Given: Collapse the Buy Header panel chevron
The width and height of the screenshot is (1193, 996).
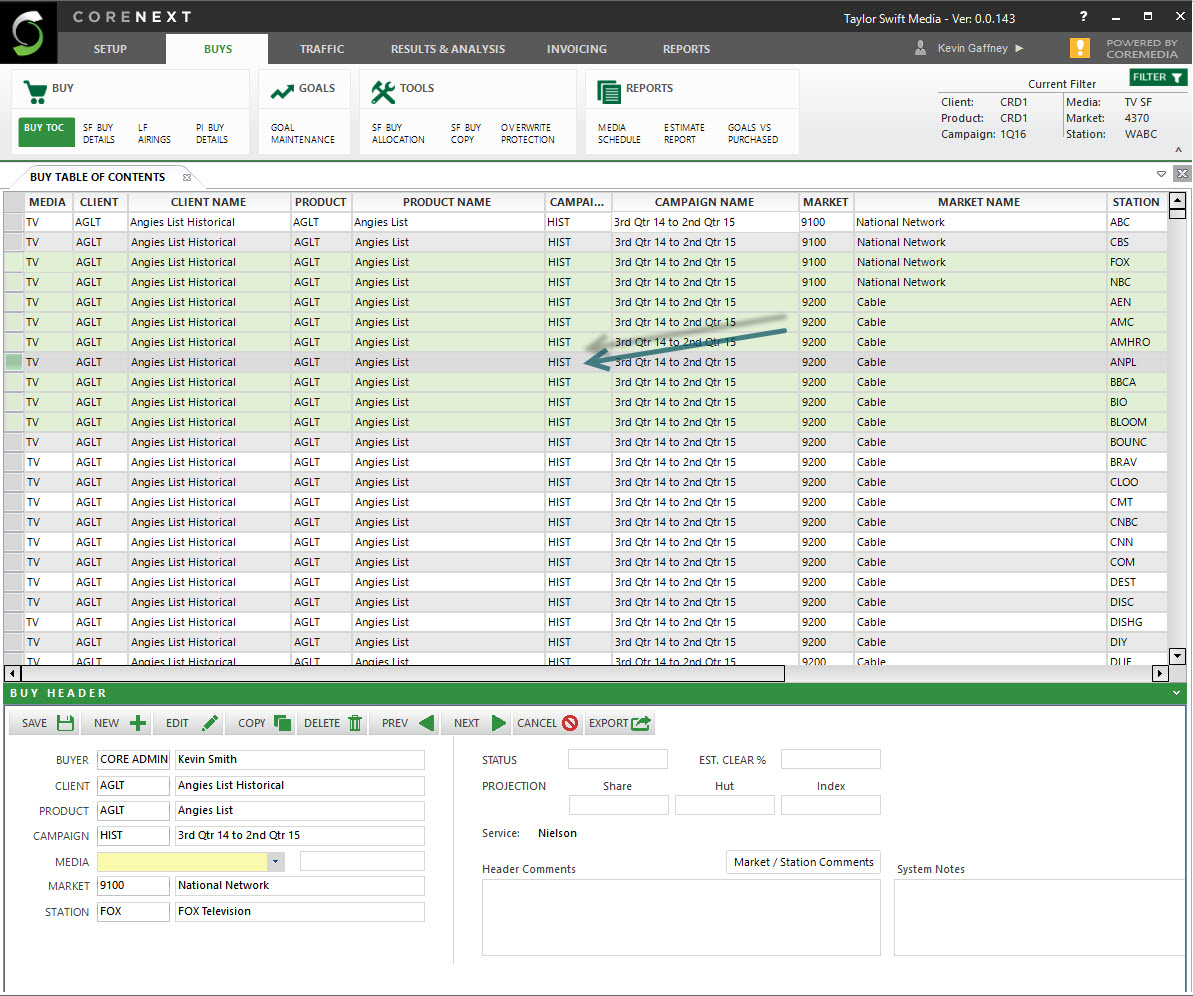Looking at the screenshot, I should pos(1176,693).
